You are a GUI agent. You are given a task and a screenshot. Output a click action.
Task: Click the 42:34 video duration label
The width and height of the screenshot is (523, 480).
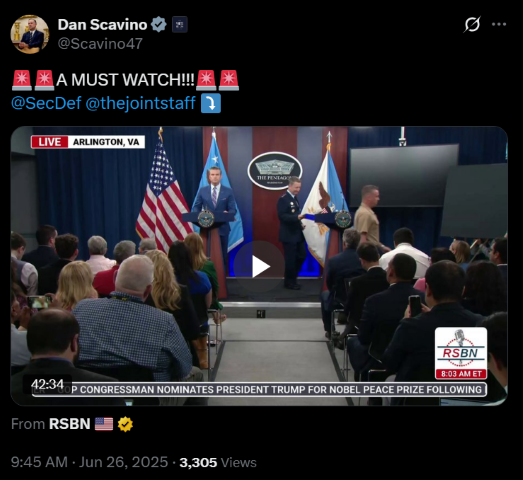click(47, 385)
